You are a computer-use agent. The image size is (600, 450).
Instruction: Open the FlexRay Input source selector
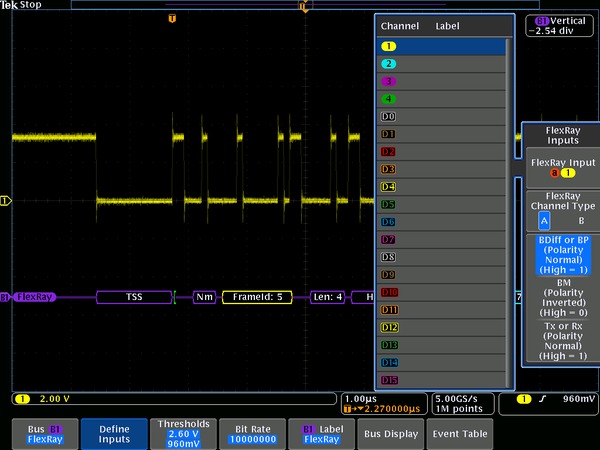click(x=561, y=168)
